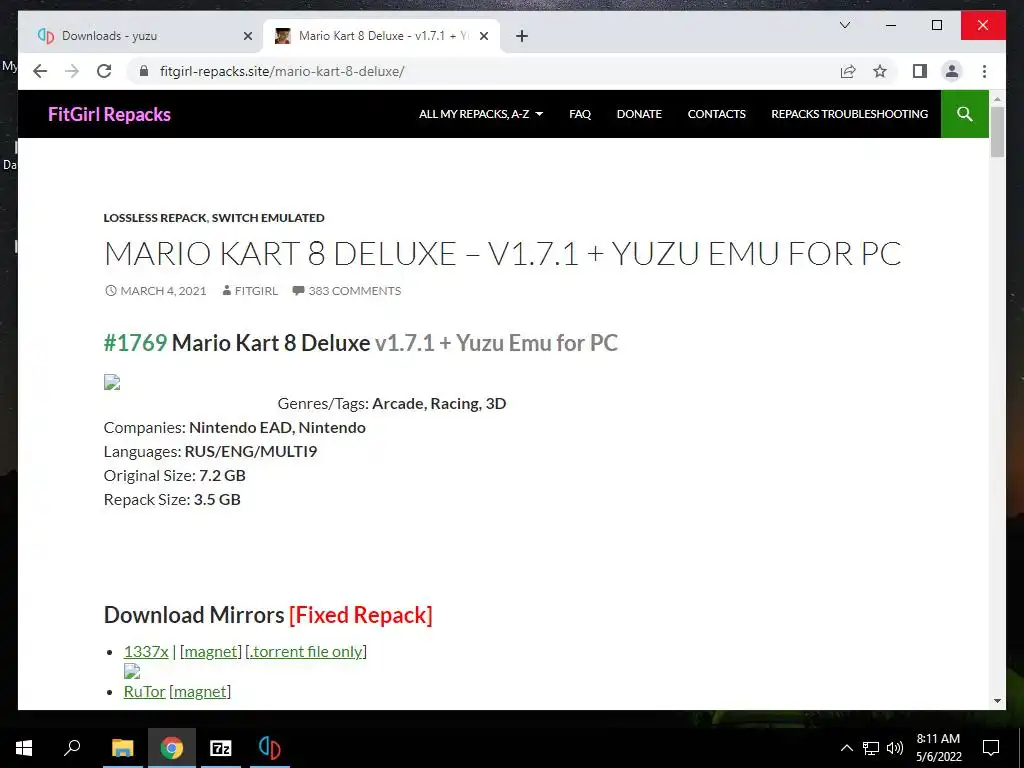Open the Chrome profile avatar
This screenshot has height=768, width=1024.
click(952, 71)
